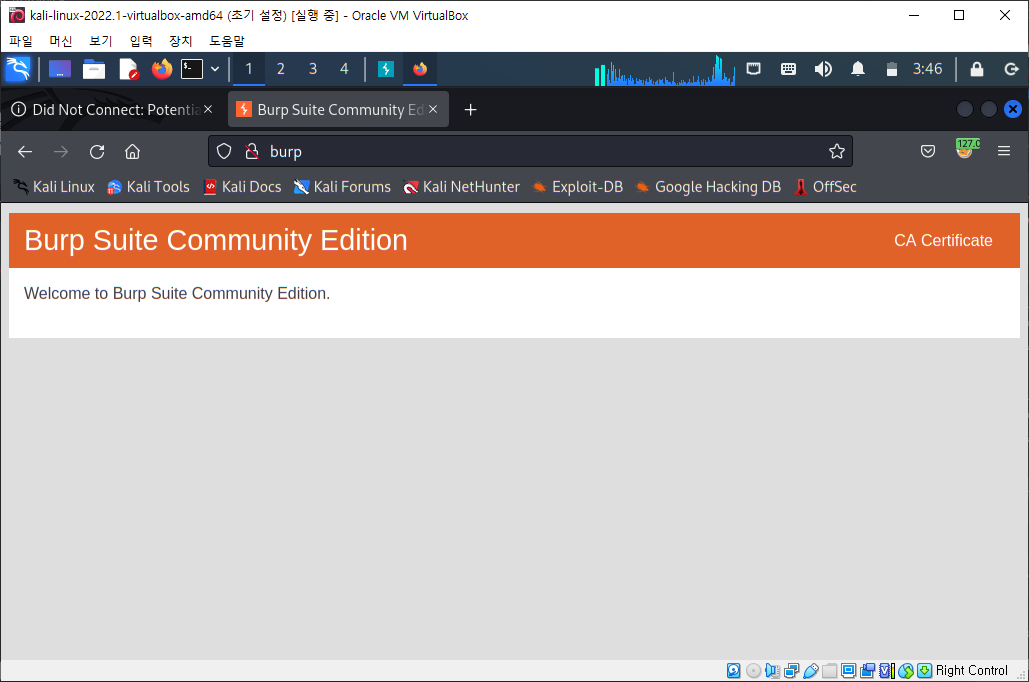Open the network connection tray icon
The height and width of the screenshot is (682, 1029).
[x=753, y=69]
